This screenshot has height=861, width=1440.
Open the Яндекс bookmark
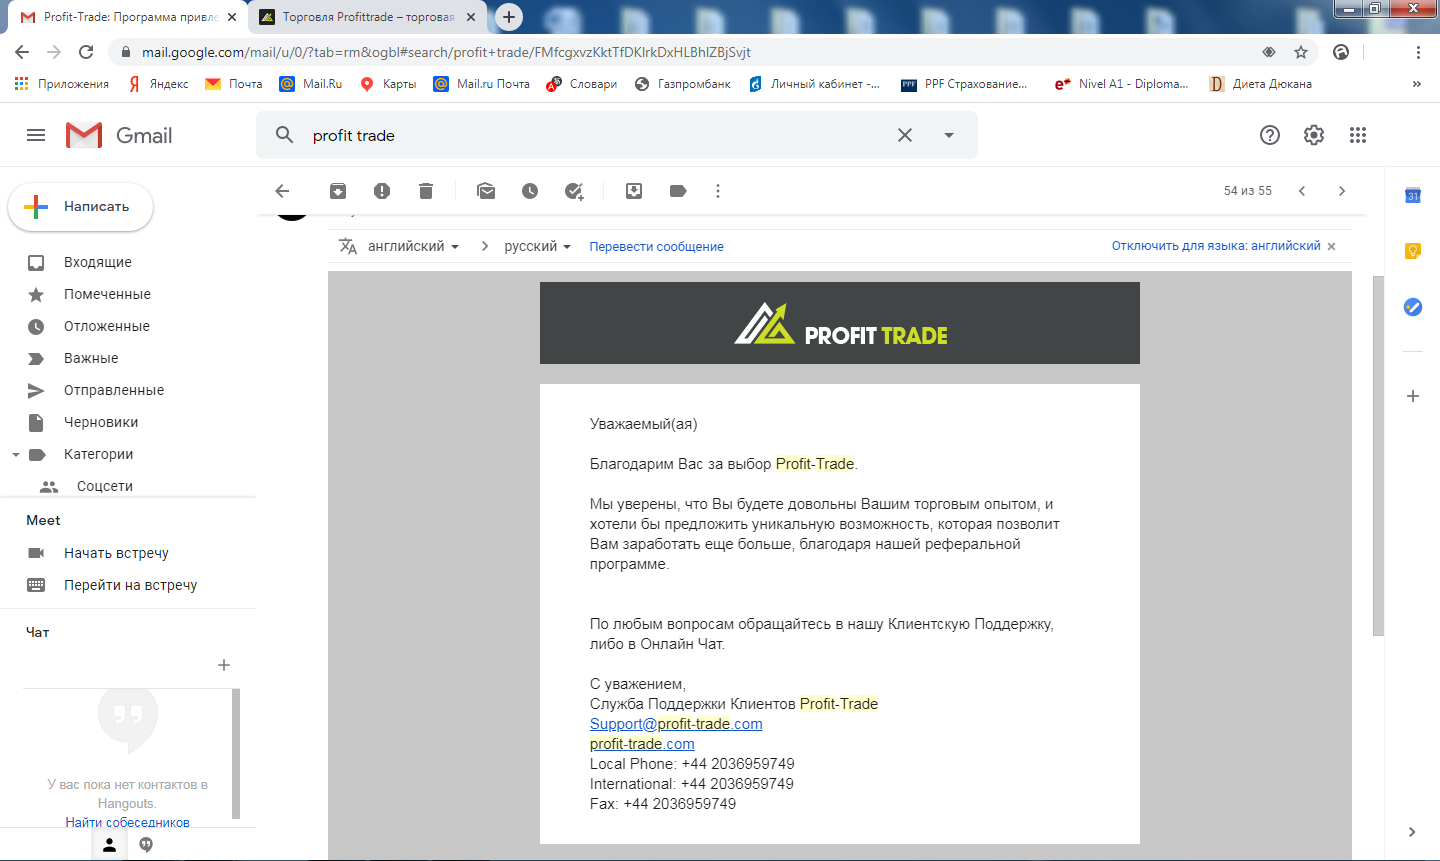pos(158,84)
